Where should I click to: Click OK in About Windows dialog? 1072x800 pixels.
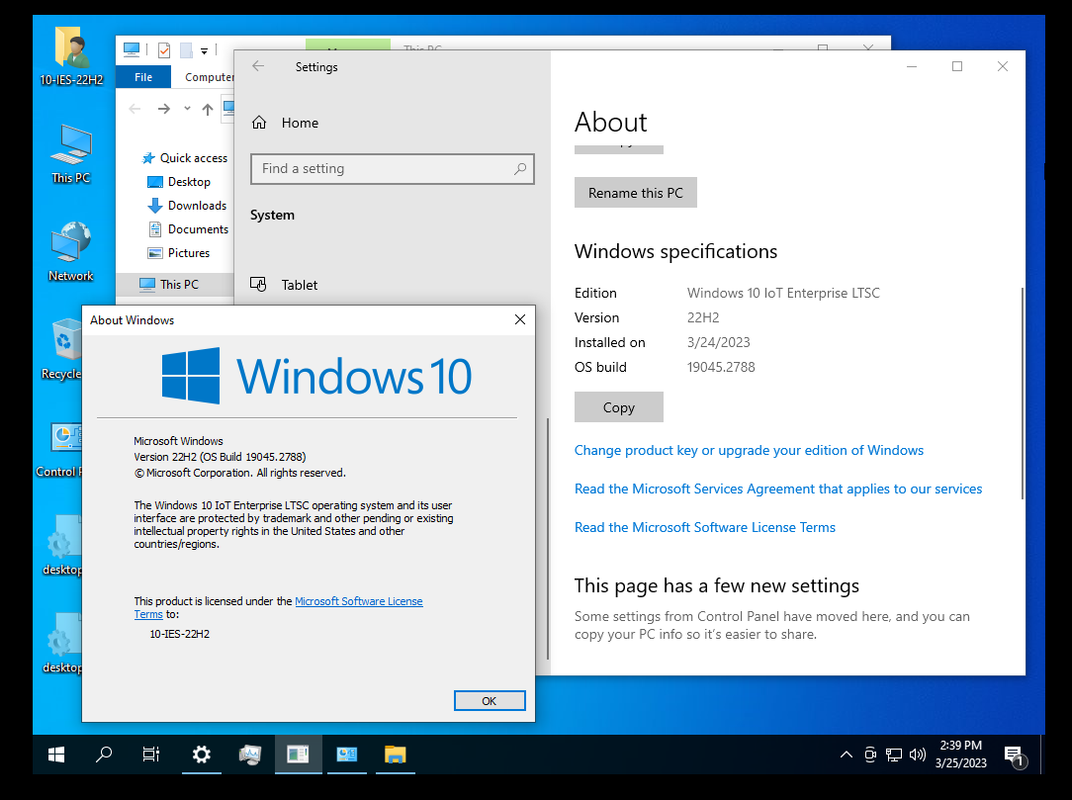pyautogui.click(x=490, y=701)
